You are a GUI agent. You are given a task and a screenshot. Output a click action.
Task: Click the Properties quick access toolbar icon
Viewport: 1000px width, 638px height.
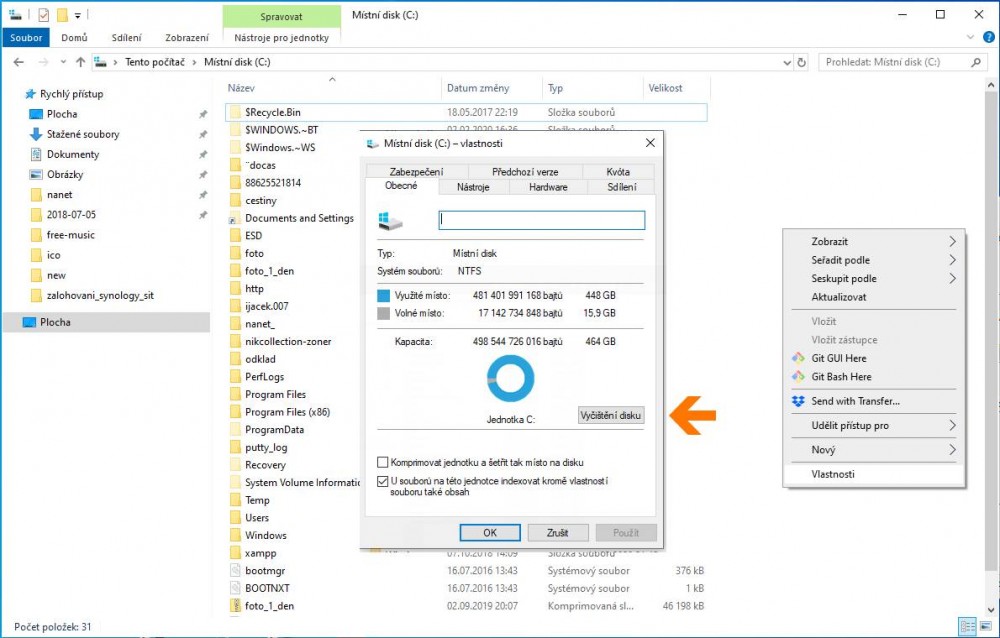pos(43,15)
